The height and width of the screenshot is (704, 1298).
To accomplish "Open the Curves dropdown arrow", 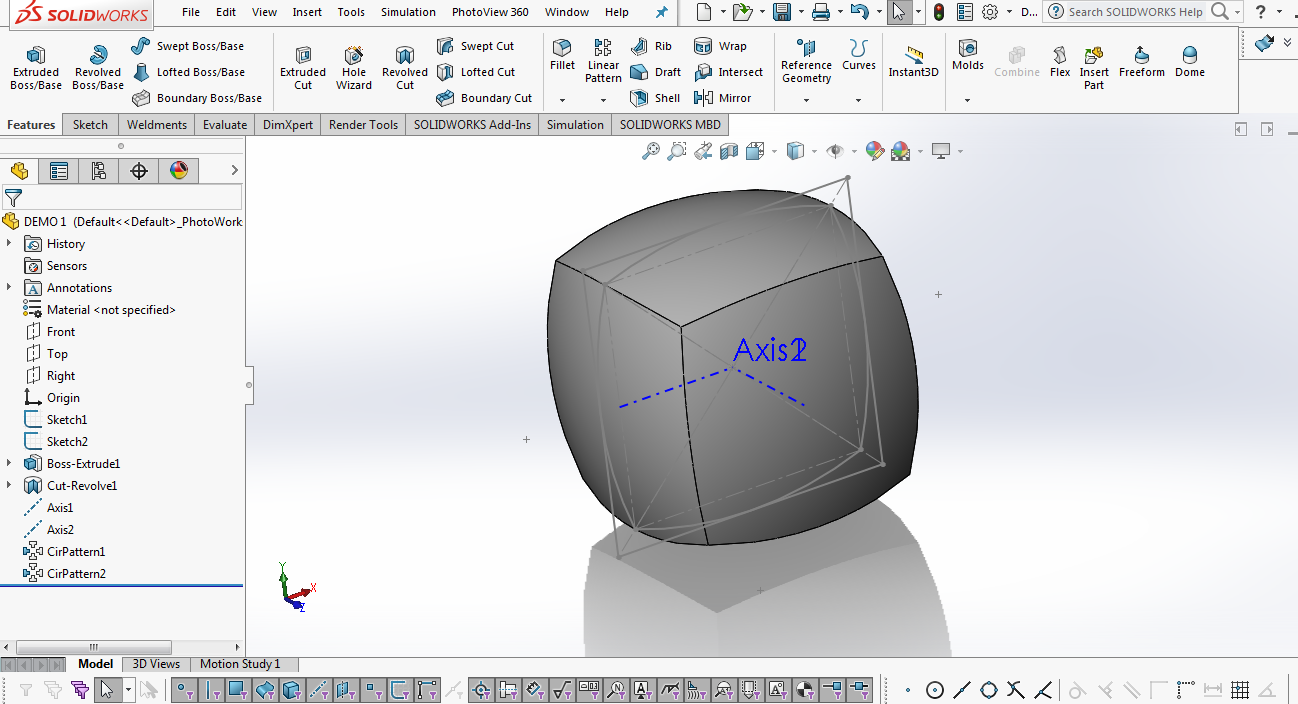I will point(858,100).
